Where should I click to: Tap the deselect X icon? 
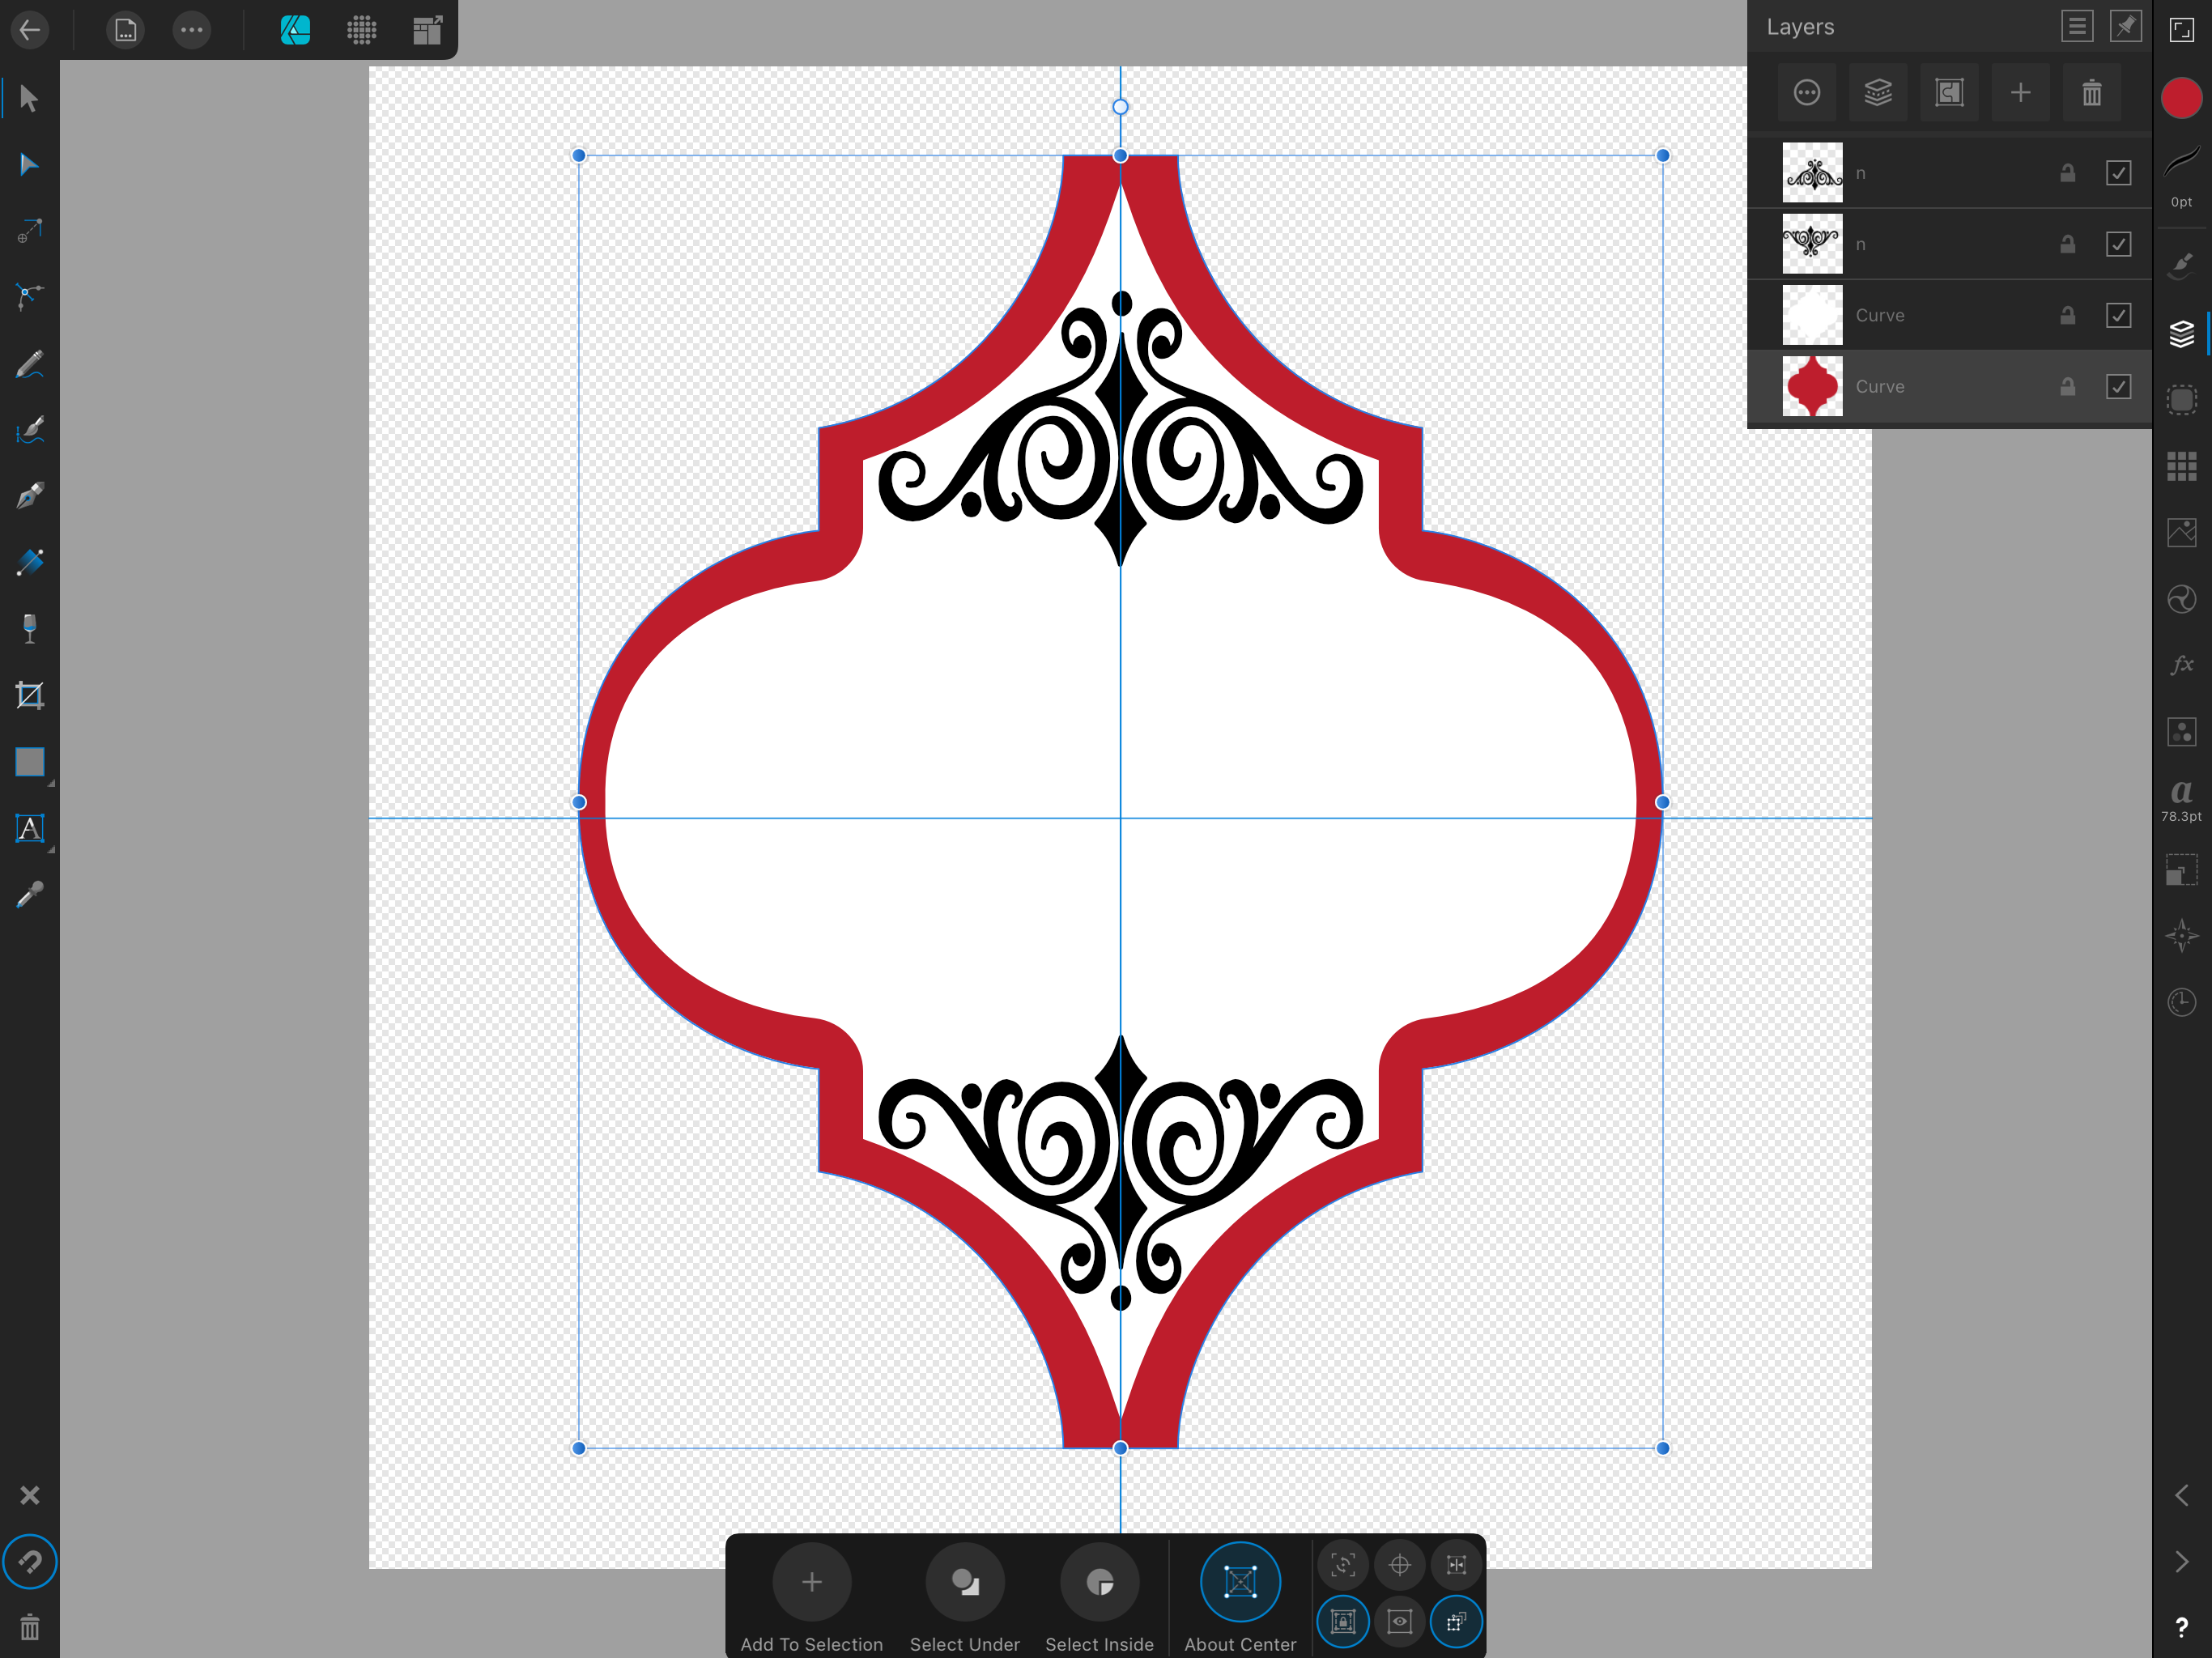coord(29,1495)
